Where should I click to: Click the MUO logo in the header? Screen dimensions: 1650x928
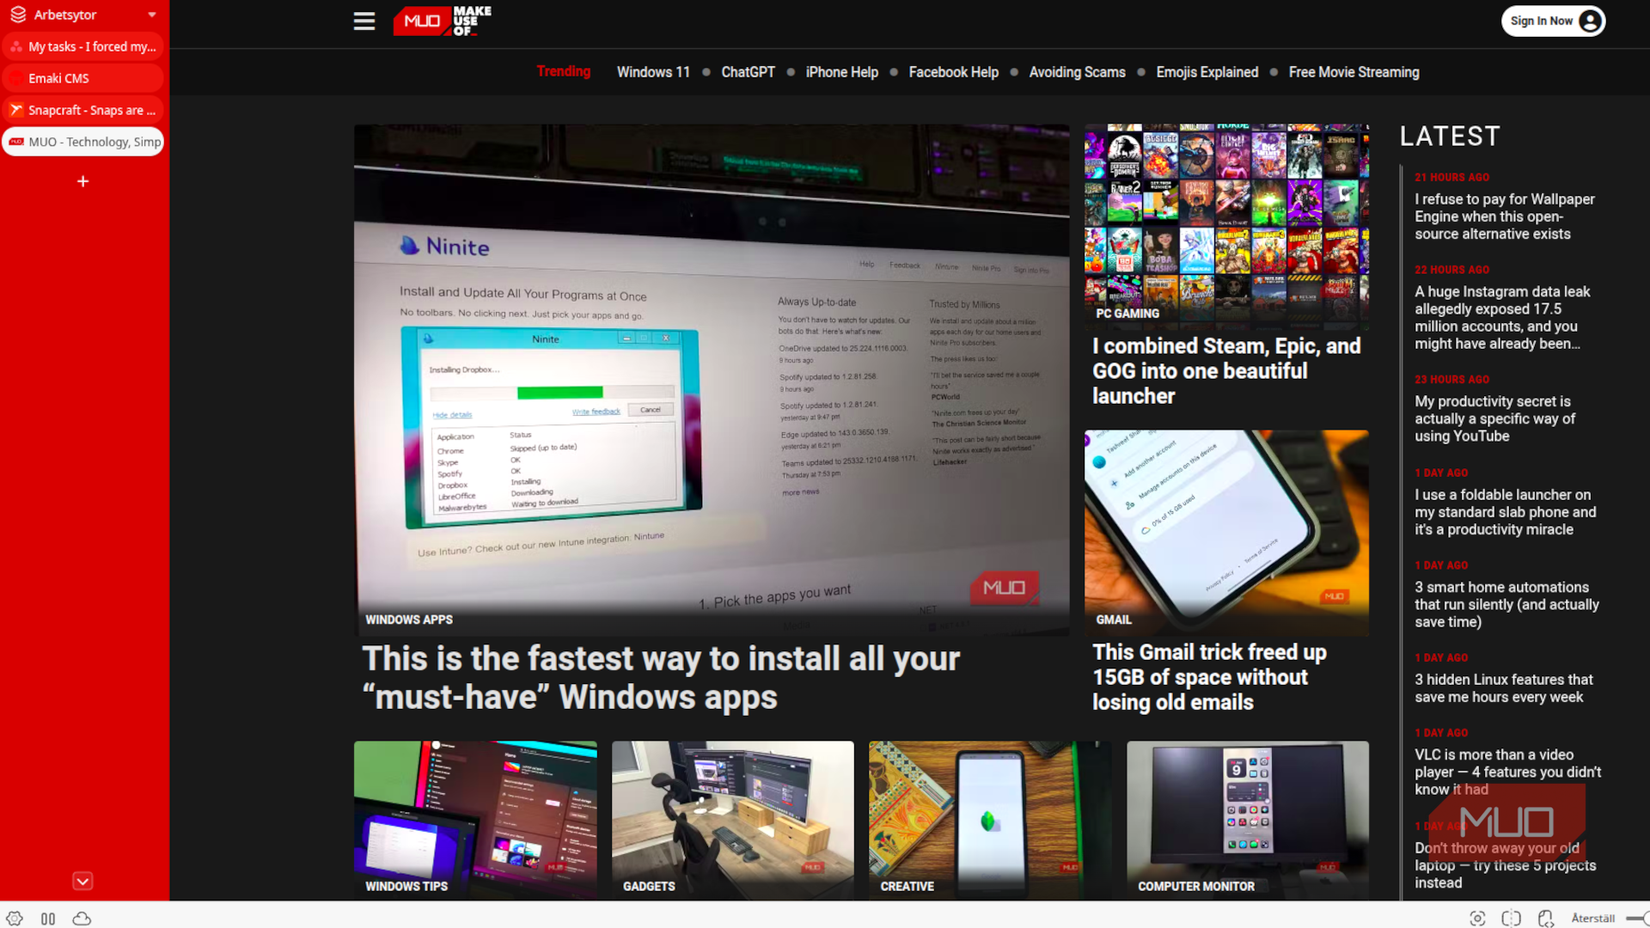(440, 20)
